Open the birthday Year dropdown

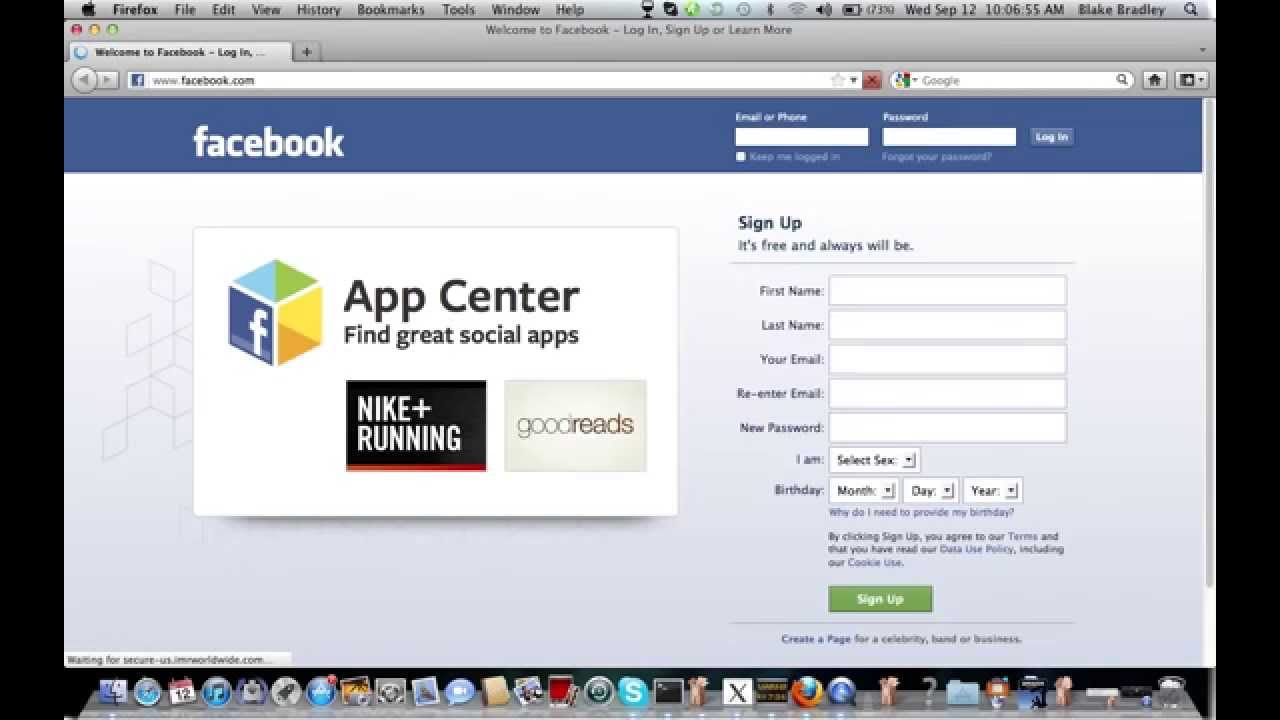click(992, 490)
